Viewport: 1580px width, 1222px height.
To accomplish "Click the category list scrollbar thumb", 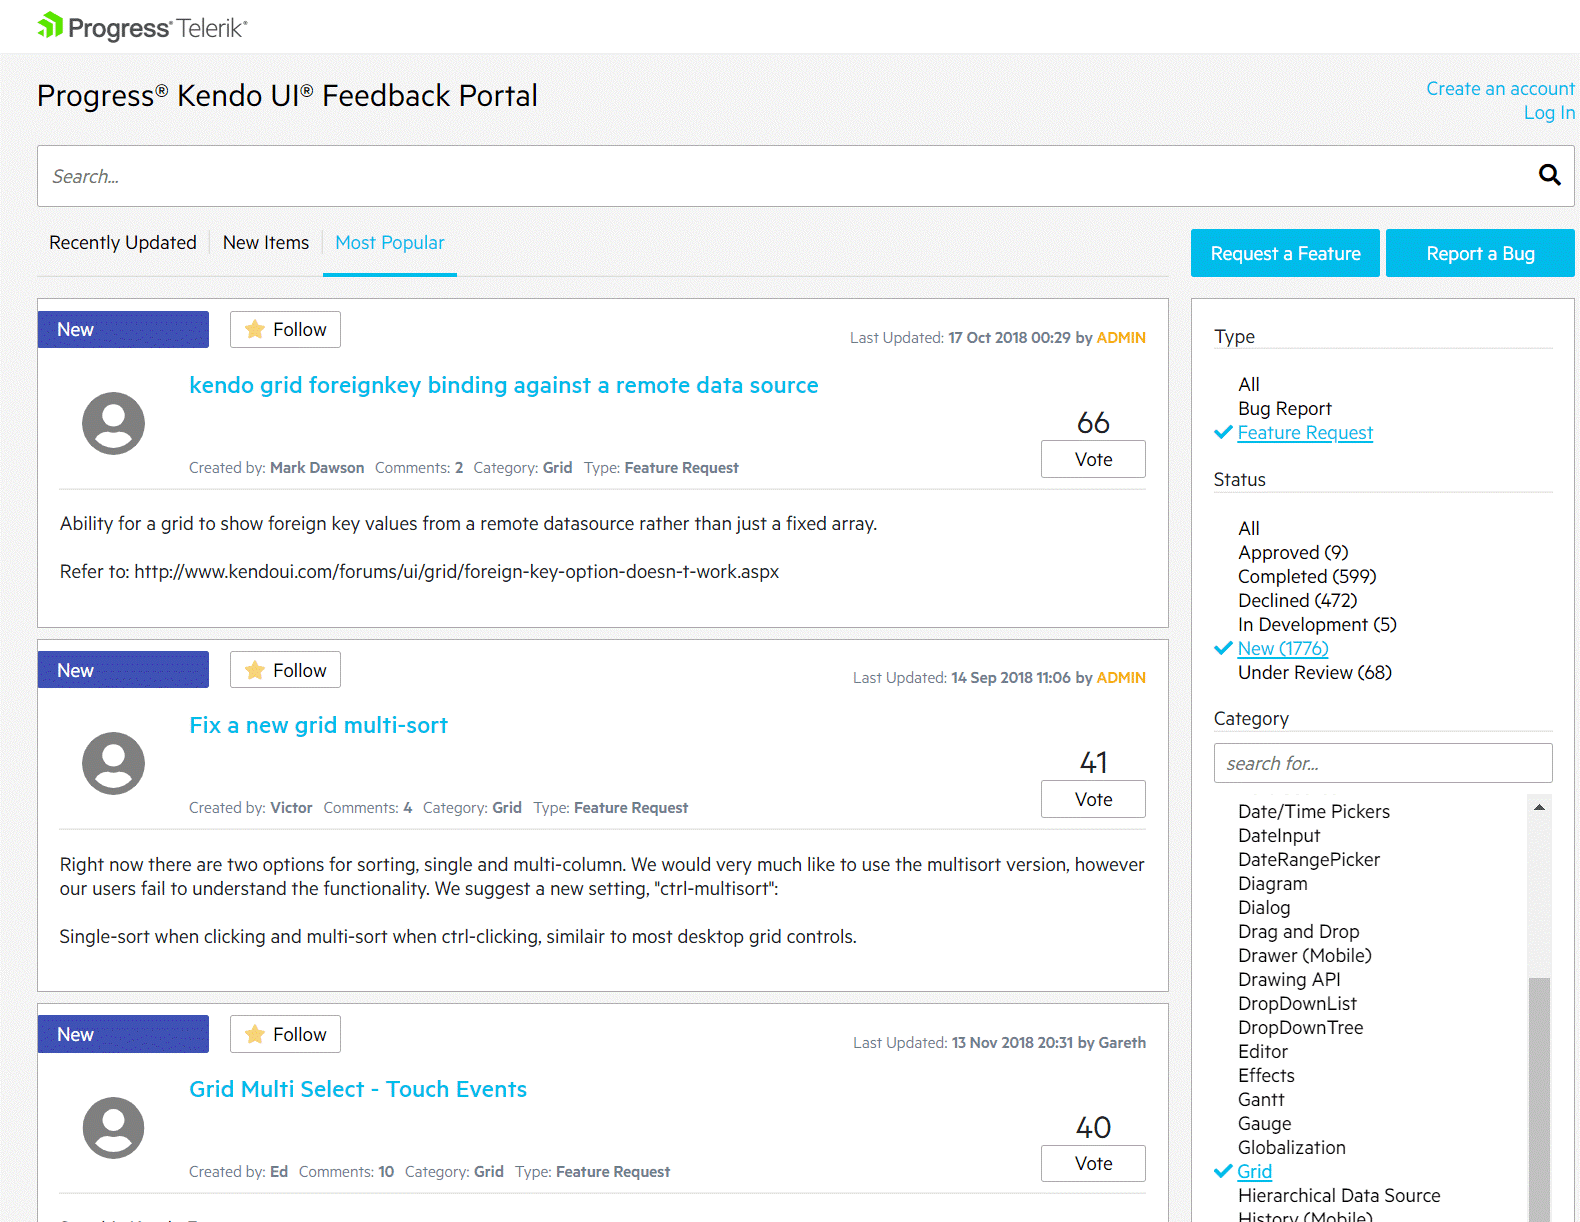I will point(1539,1098).
